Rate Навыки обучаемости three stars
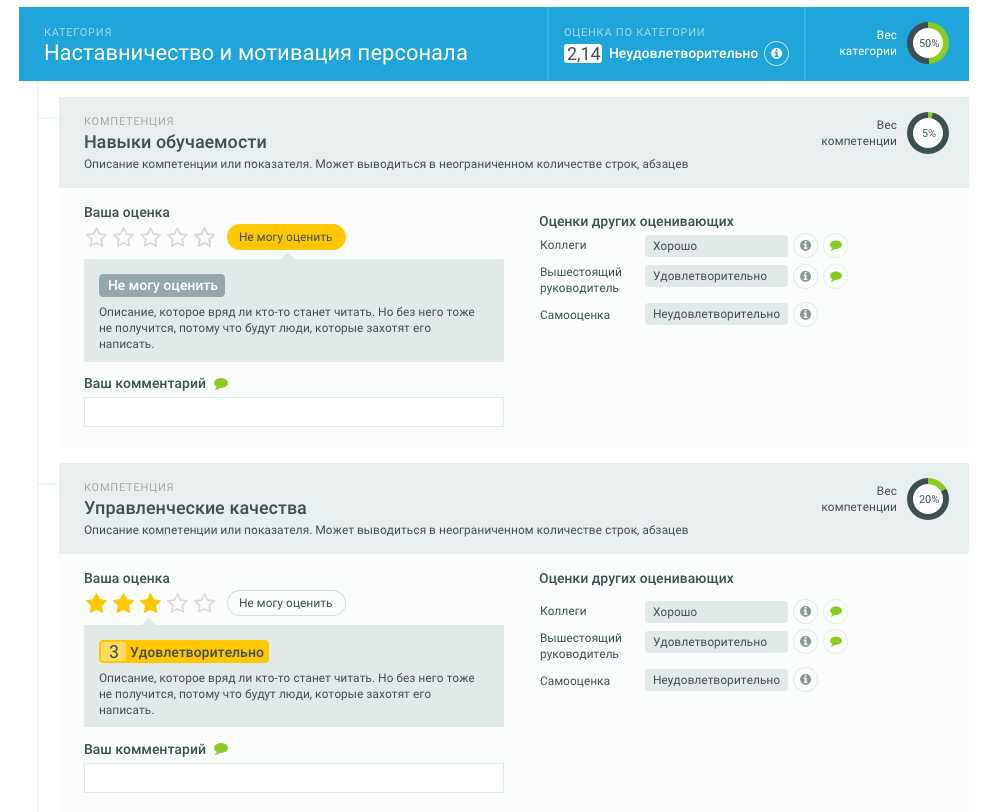This screenshot has width=989, height=812. [x=151, y=238]
